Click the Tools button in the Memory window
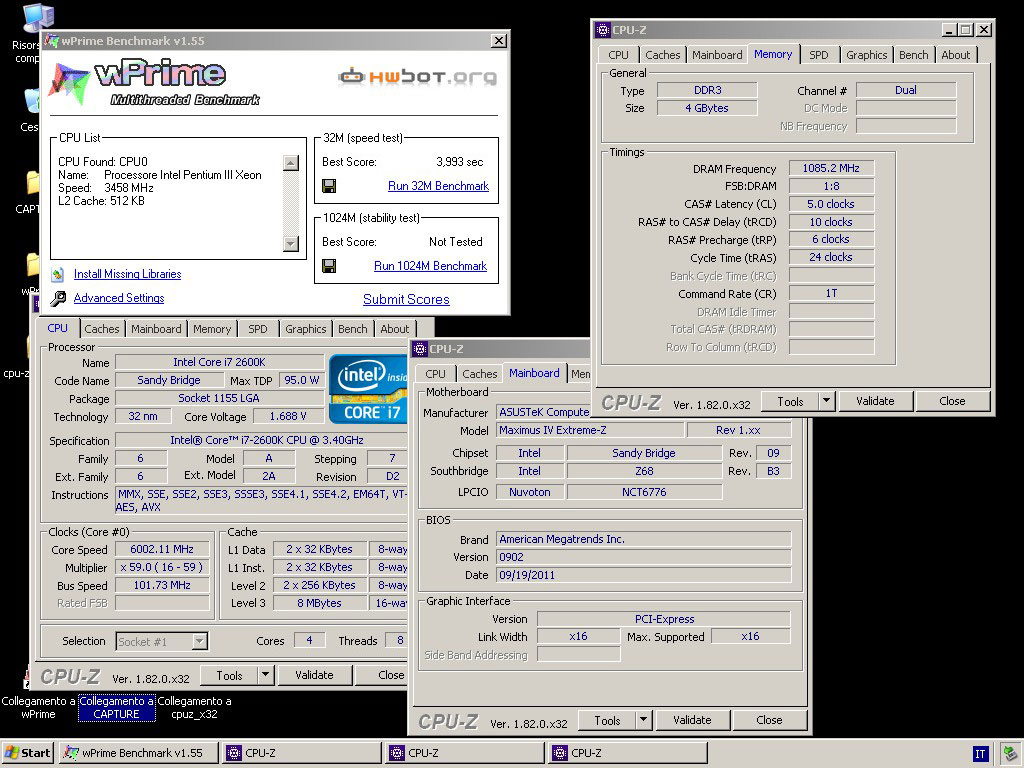This screenshot has width=1024, height=768. tap(790, 401)
